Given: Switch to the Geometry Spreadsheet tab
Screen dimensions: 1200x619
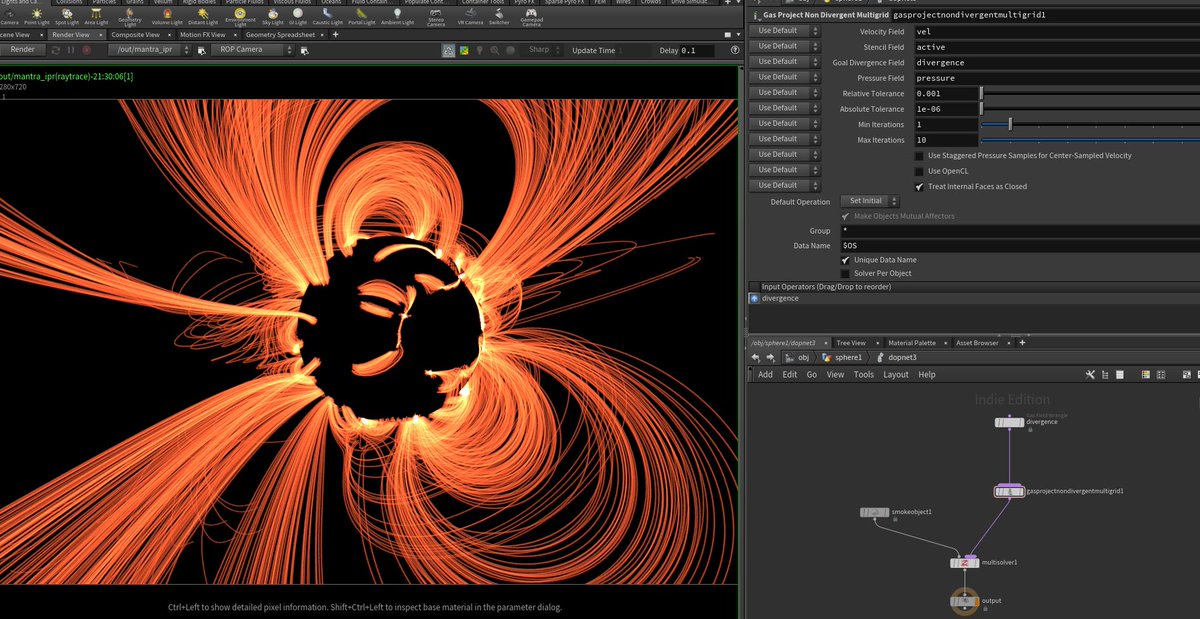Looking at the screenshot, I should point(280,35).
